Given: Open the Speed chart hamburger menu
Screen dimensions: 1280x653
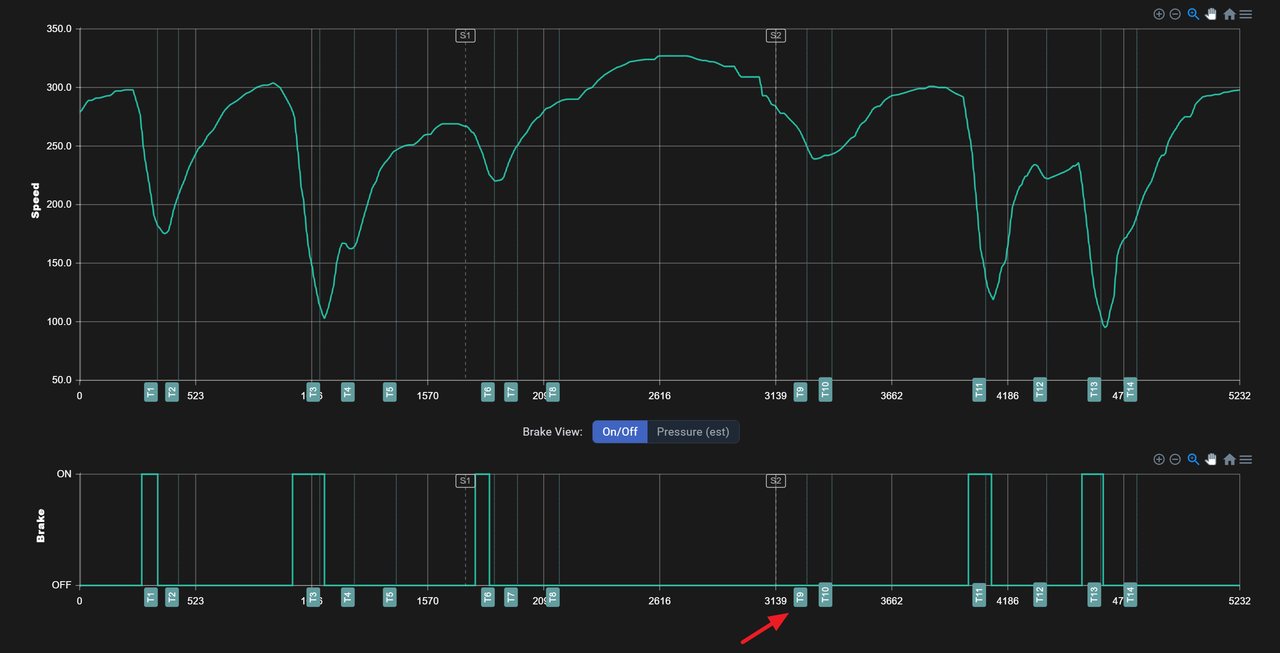Looking at the screenshot, I should (1245, 14).
